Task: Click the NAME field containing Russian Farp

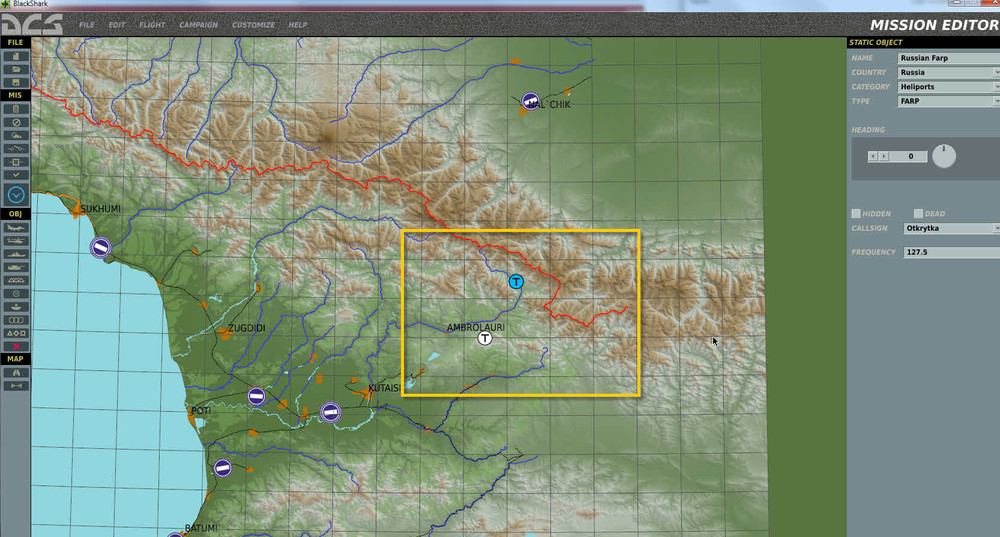Action: pyautogui.click(x=949, y=57)
